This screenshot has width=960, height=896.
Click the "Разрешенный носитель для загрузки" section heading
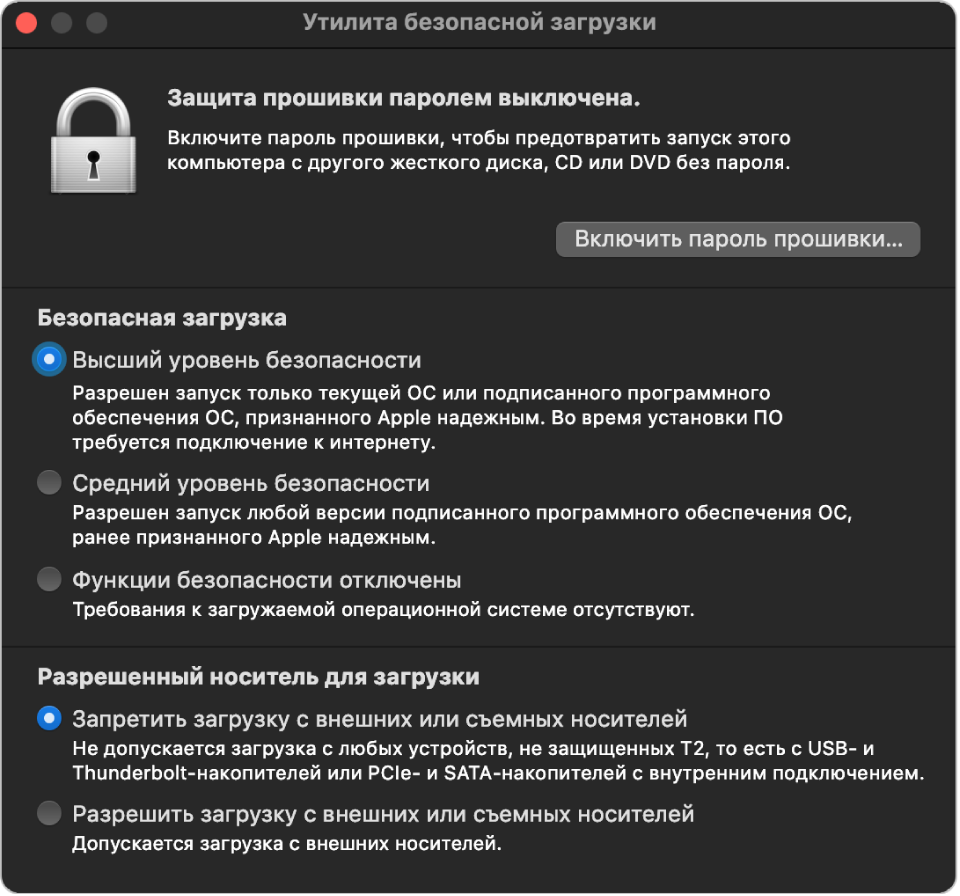click(x=258, y=677)
